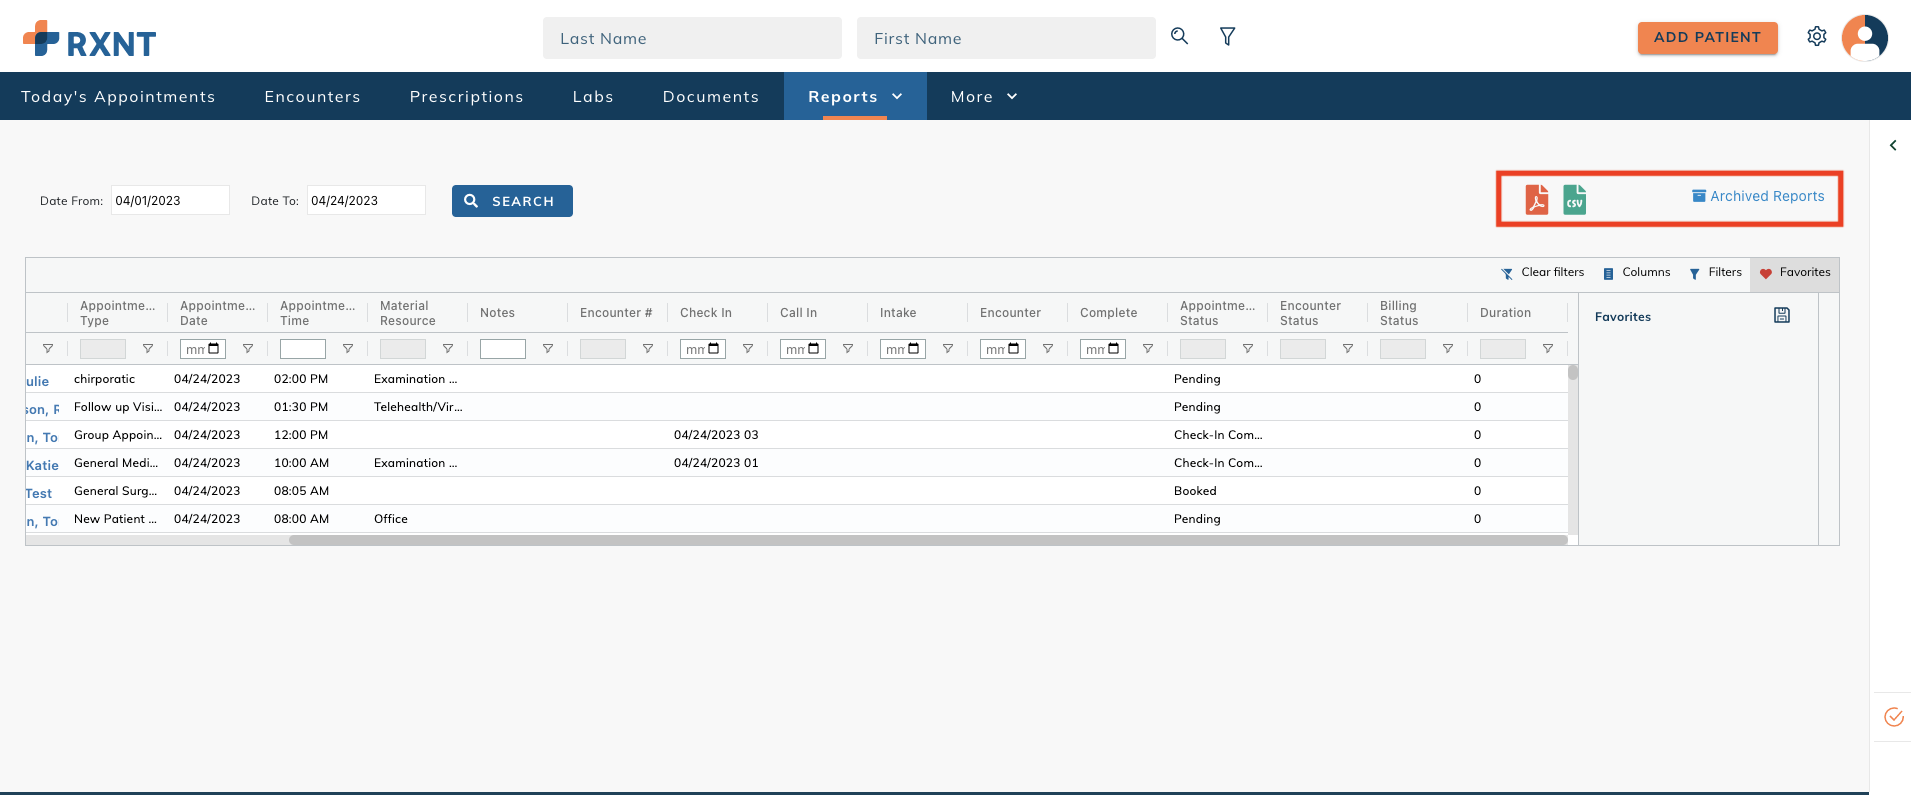
Task: Open Intake column filter funnel
Action: pos(948,349)
